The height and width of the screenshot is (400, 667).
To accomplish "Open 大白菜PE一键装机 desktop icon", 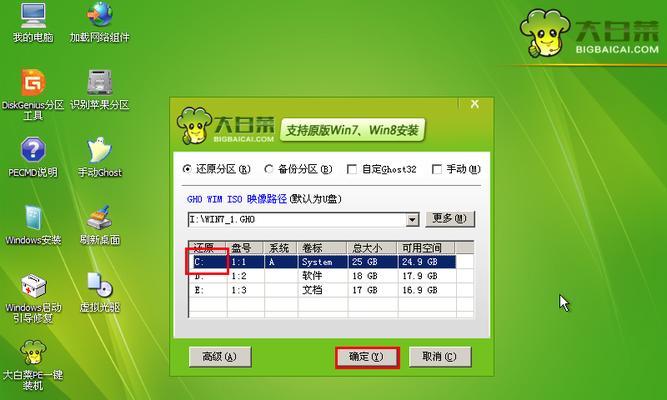I will (33, 365).
